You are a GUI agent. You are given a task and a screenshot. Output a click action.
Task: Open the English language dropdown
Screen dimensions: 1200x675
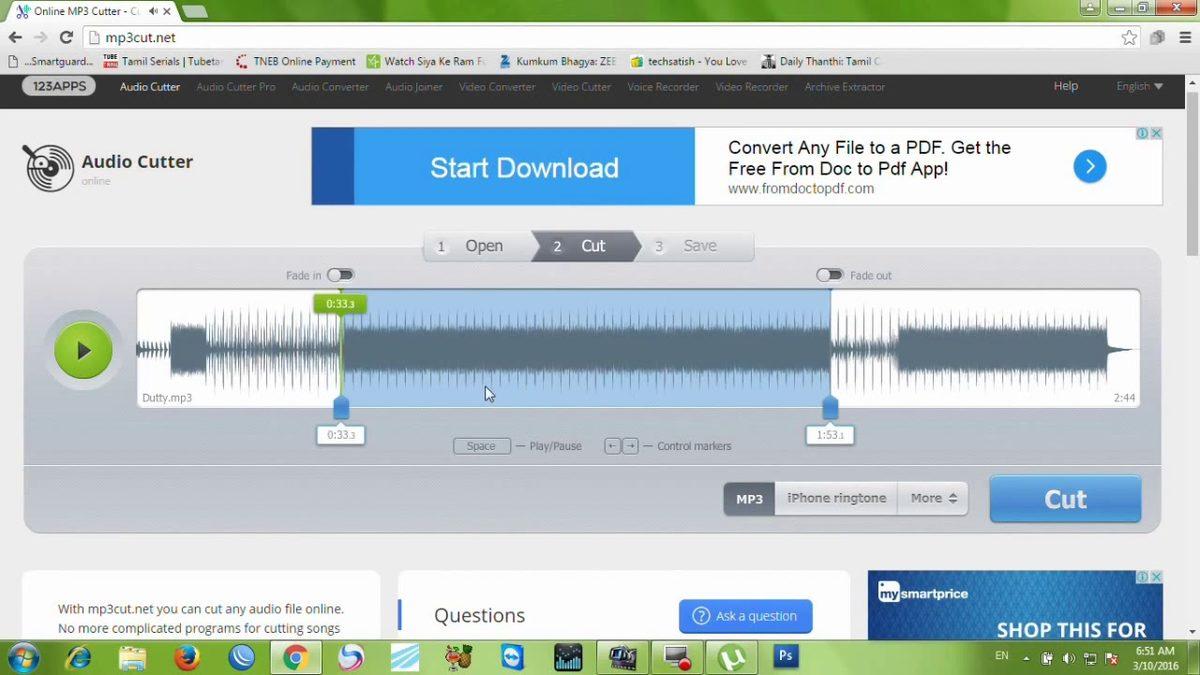[1139, 86]
